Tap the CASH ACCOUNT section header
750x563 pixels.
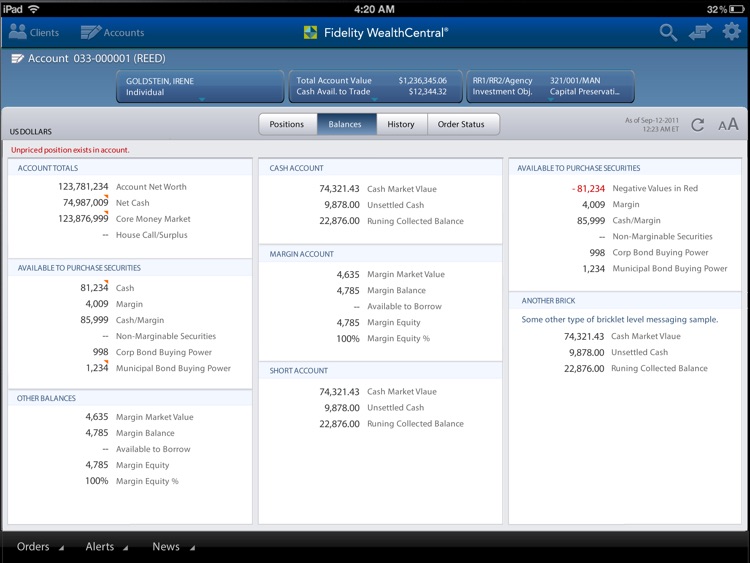[x=297, y=168]
